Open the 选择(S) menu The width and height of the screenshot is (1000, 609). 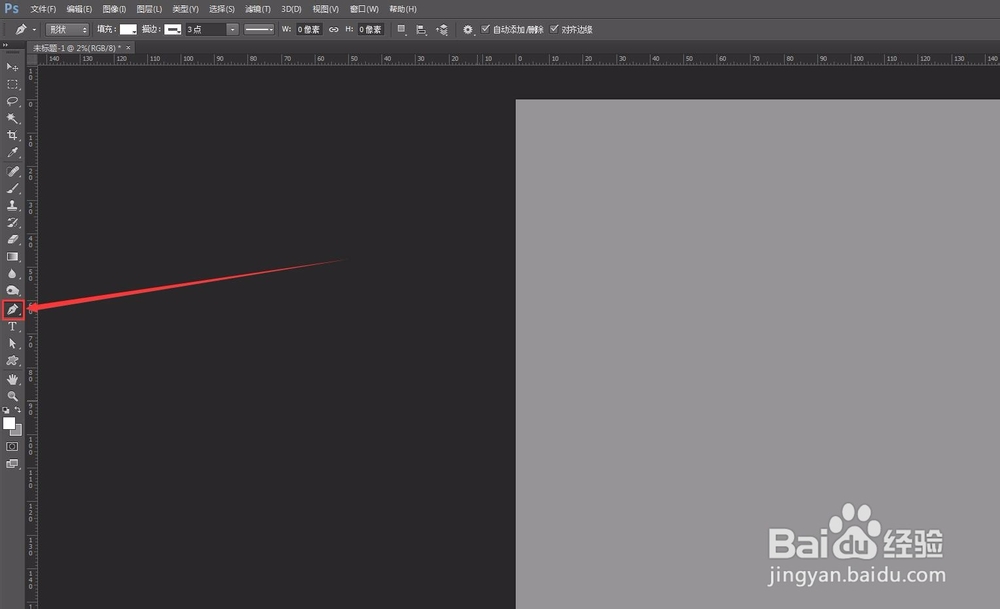tap(222, 9)
